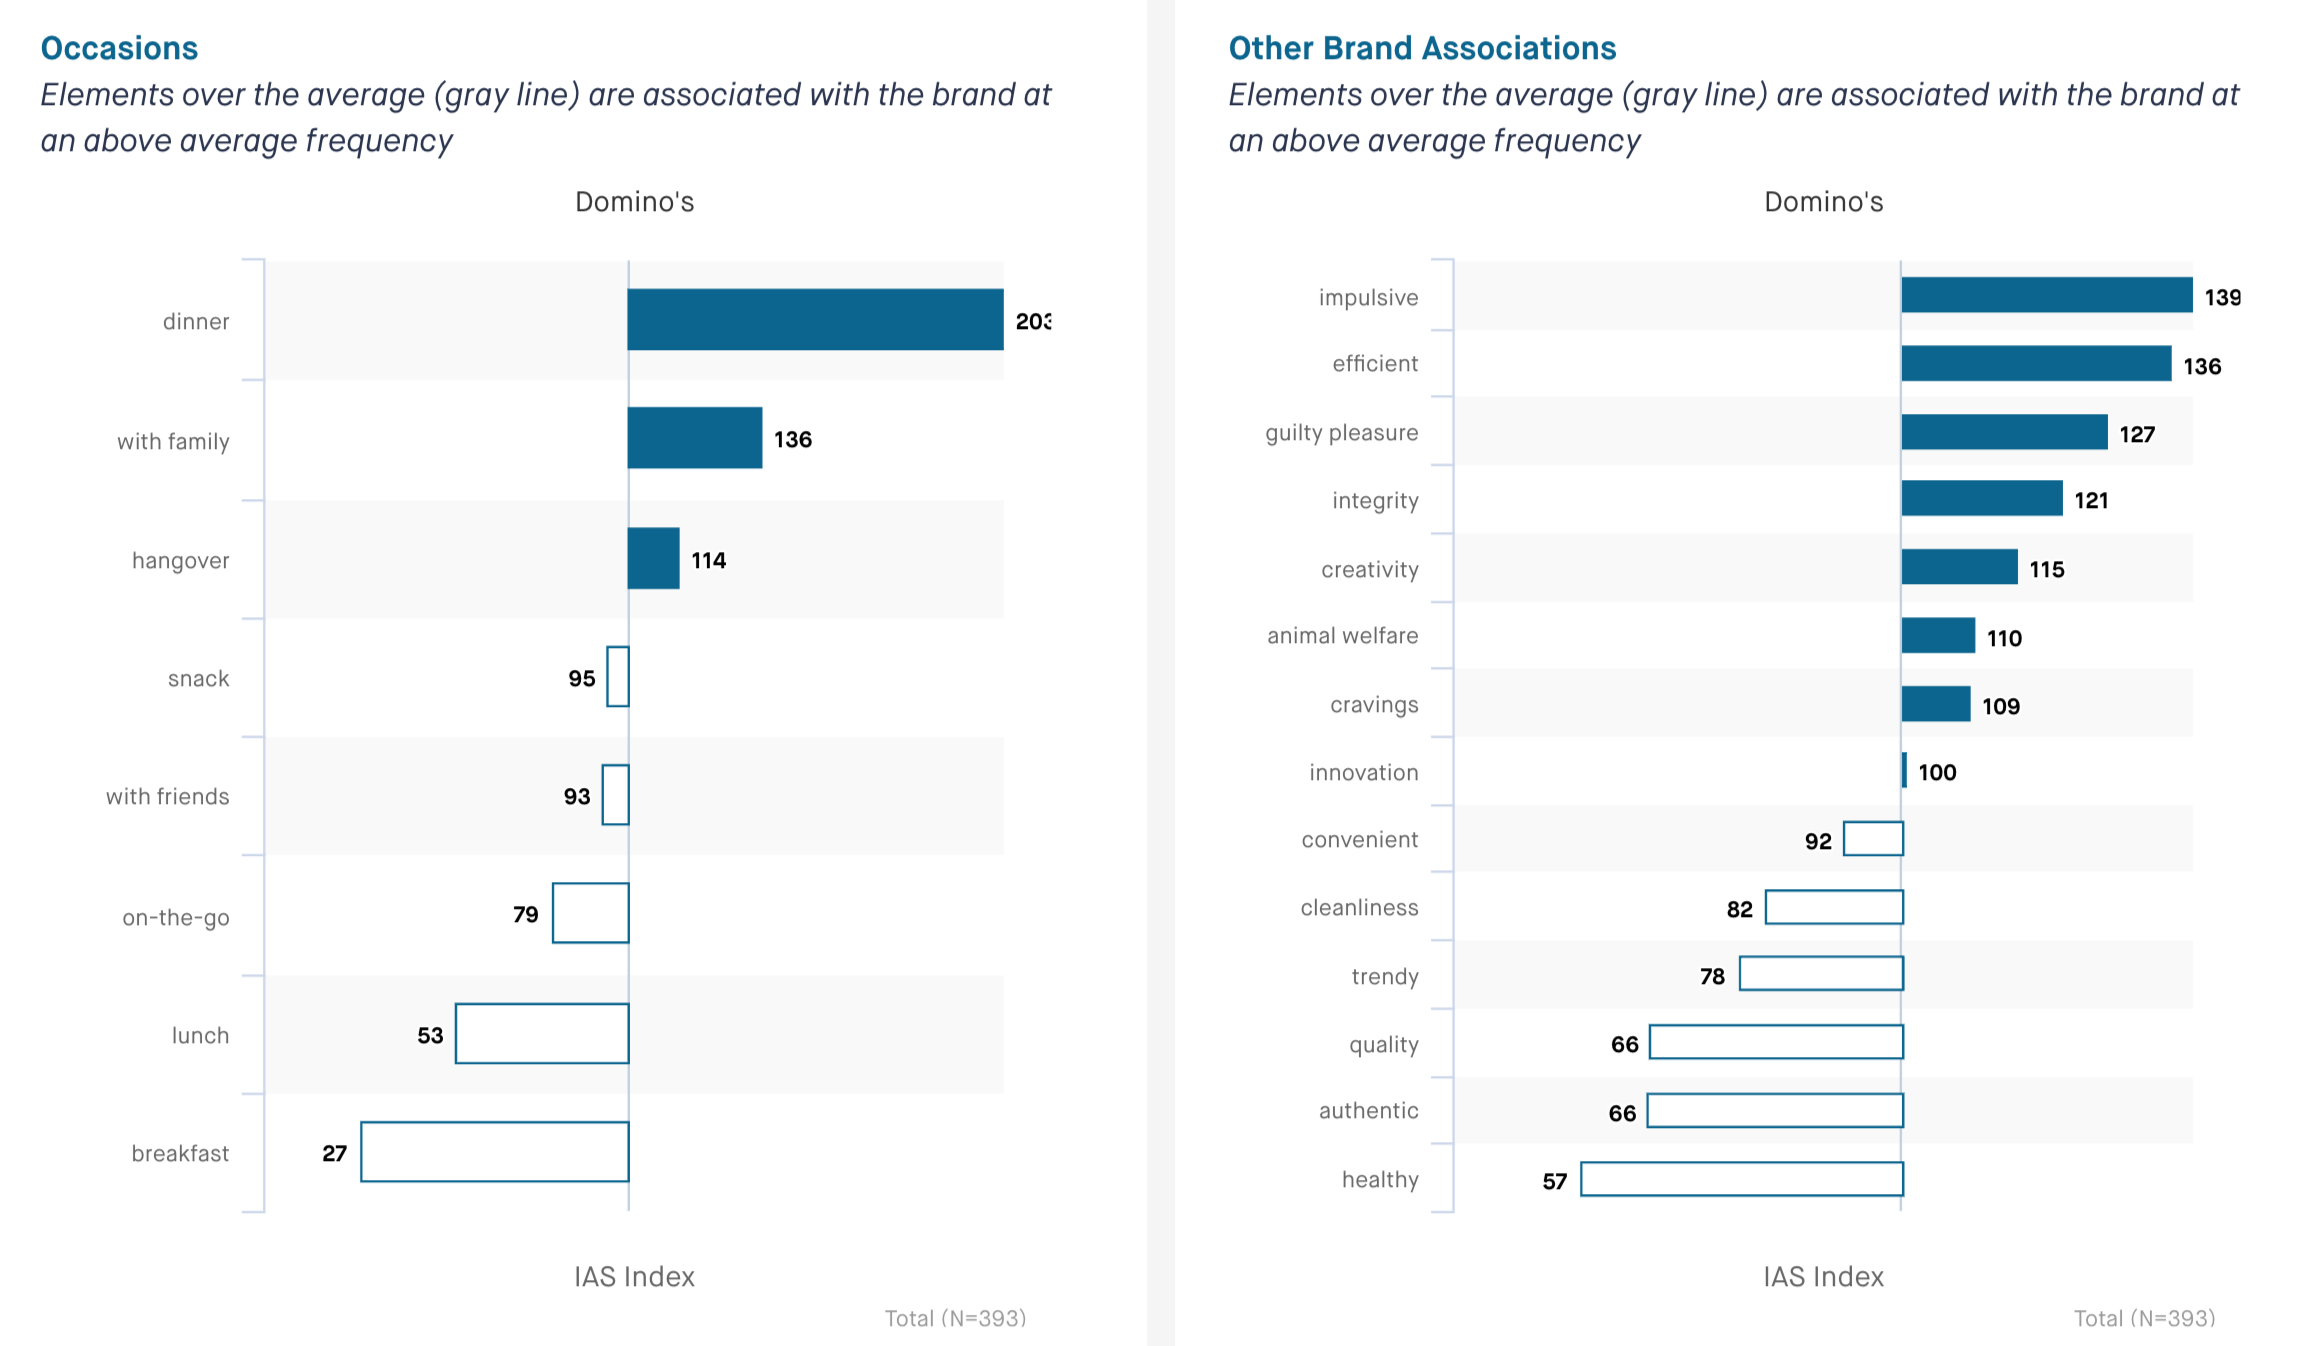Viewport: 2318px width, 1346px height.
Task: Select the cleanliness bar valued 82
Action: point(1834,907)
